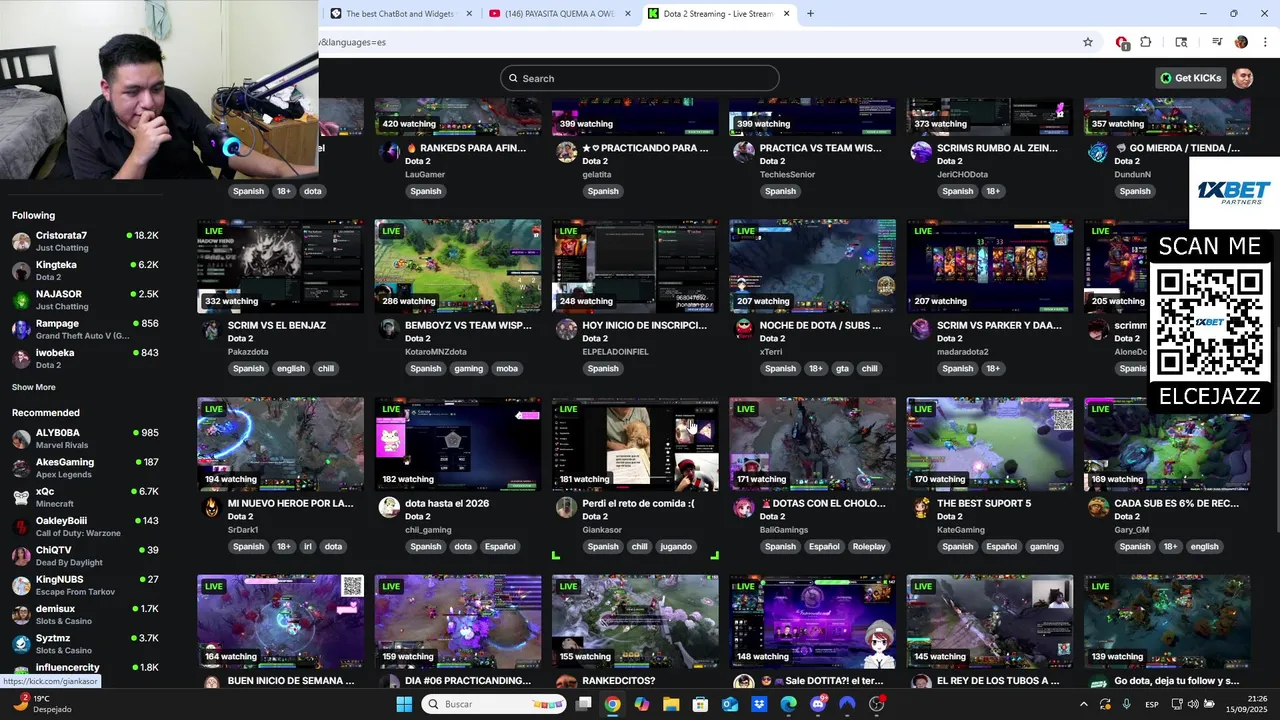Open Discord from the taskbar
The image size is (1280, 720).
(818, 704)
